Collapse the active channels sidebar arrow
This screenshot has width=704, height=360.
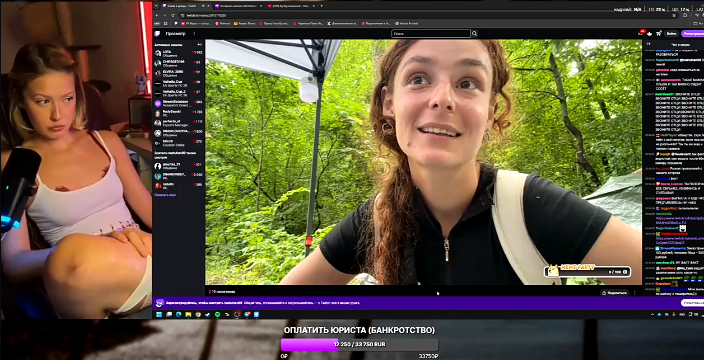(x=199, y=44)
